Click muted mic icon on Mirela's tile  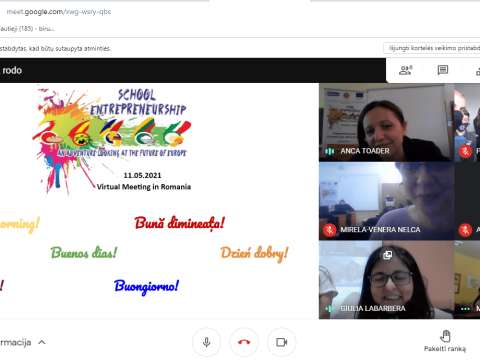[x=330, y=230]
